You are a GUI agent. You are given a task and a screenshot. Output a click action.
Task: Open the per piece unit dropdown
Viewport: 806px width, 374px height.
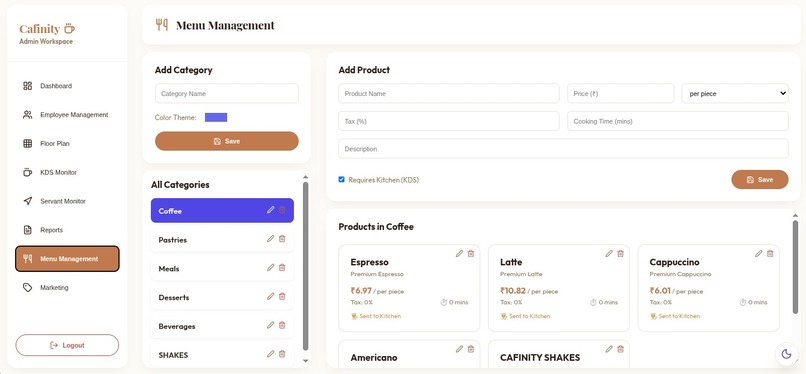735,94
